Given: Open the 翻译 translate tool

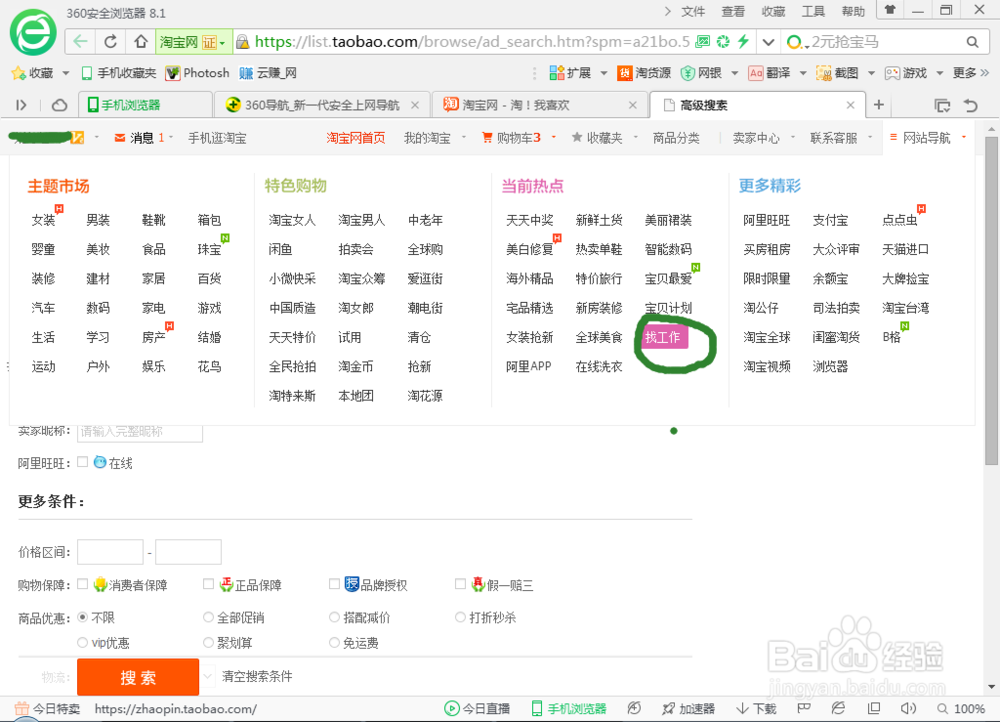Looking at the screenshot, I should (x=769, y=73).
